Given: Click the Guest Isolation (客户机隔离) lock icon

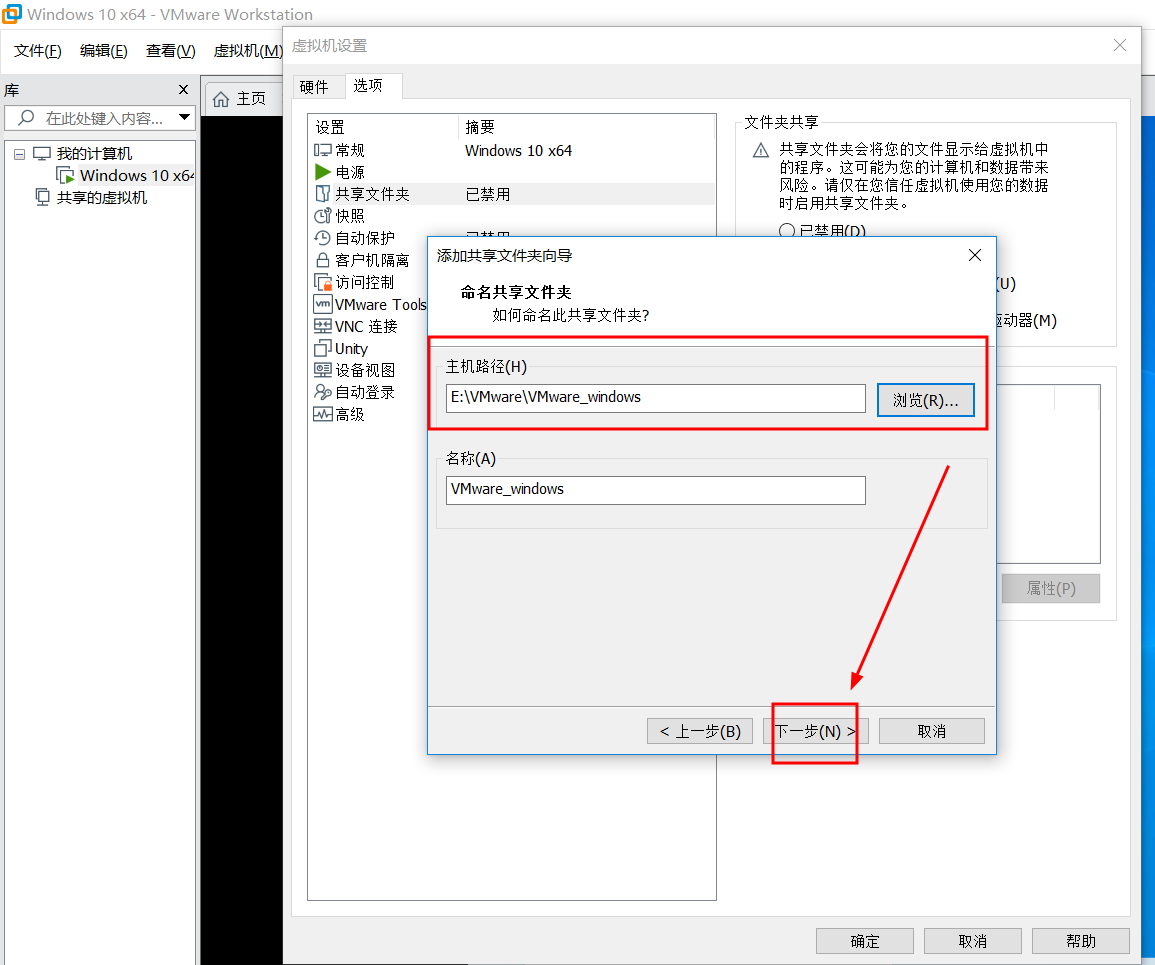Looking at the screenshot, I should click(322, 260).
